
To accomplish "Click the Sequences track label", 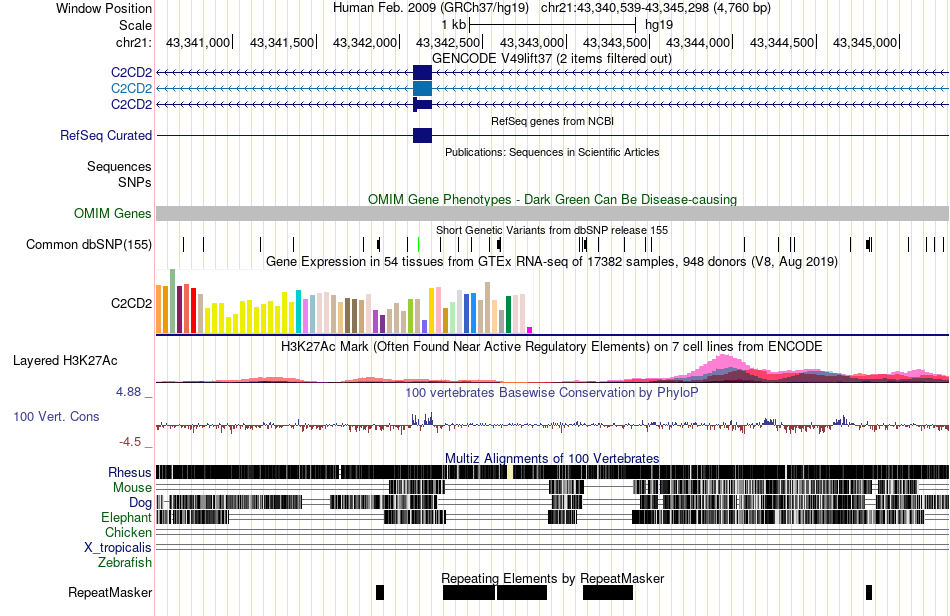I will point(119,167).
